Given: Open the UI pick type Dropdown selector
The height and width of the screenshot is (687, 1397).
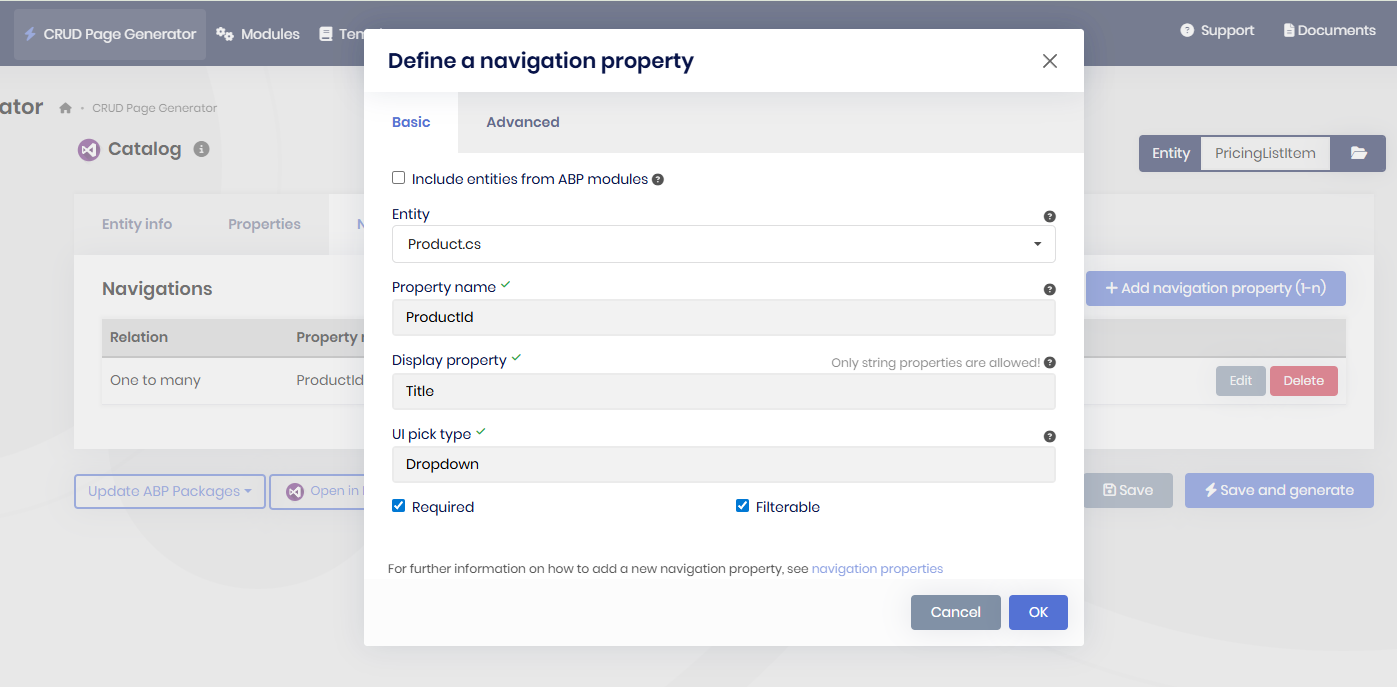Looking at the screenshot, I should pyautogui.click(x=723, y=464).
